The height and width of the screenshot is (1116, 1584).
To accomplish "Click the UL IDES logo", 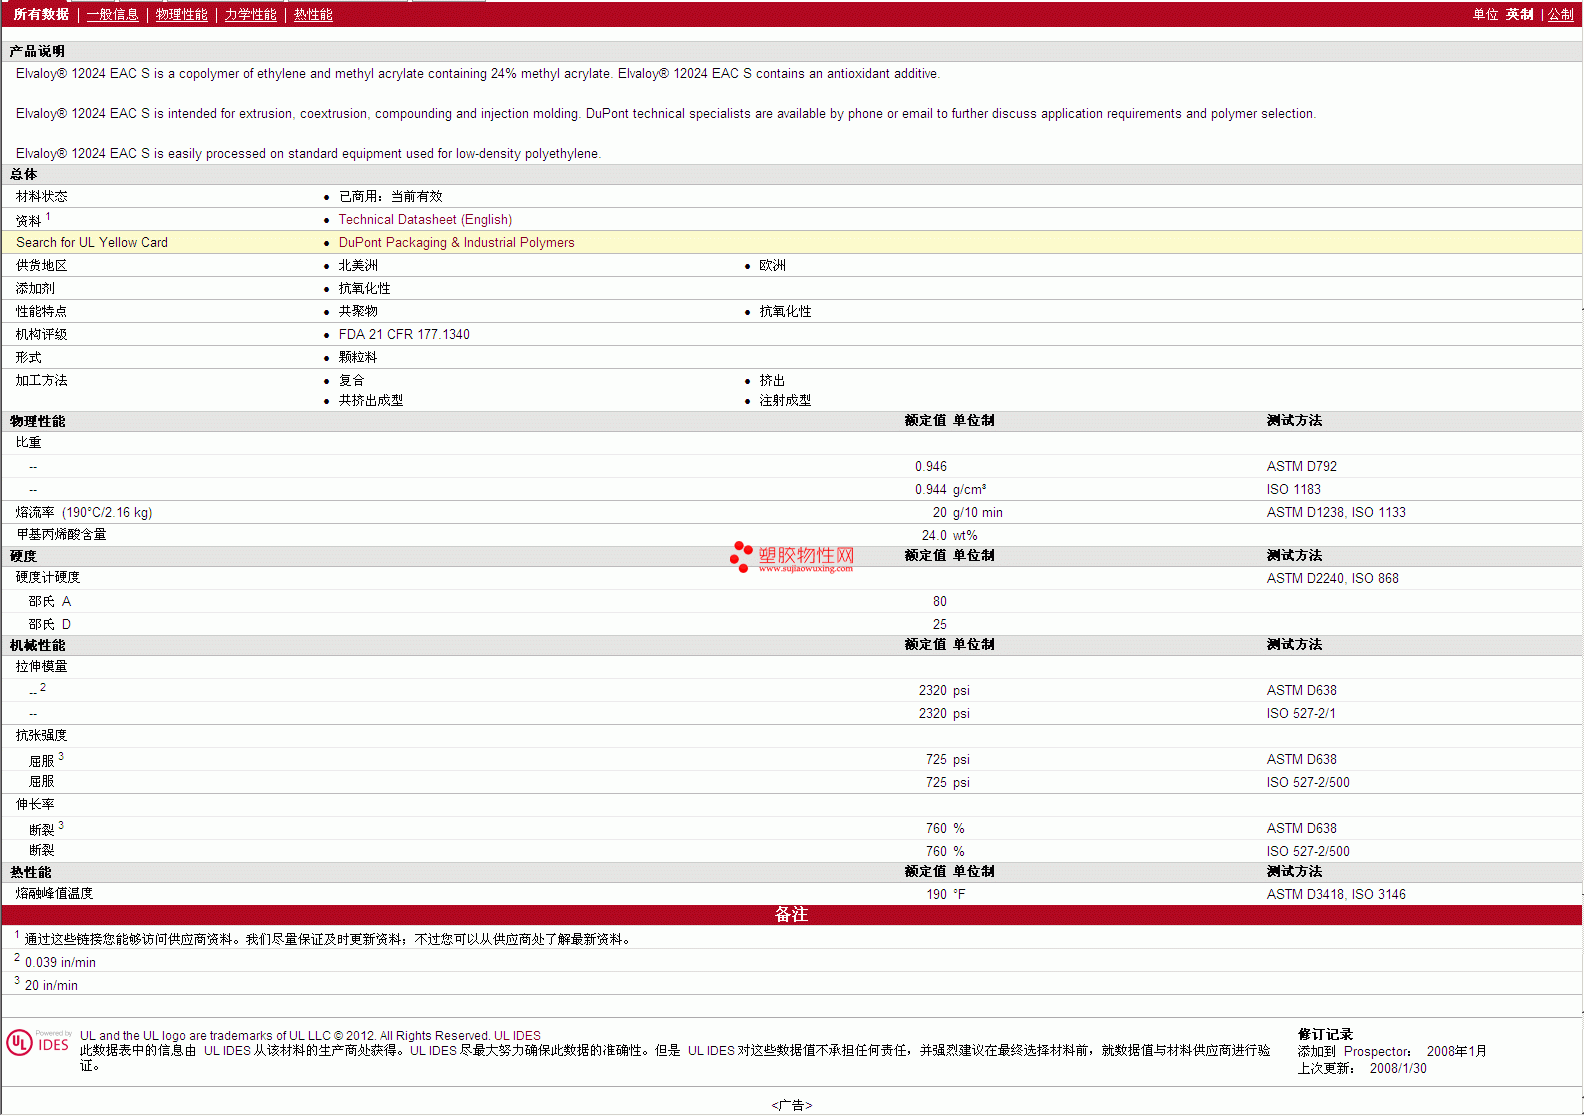I will 38,1042.
